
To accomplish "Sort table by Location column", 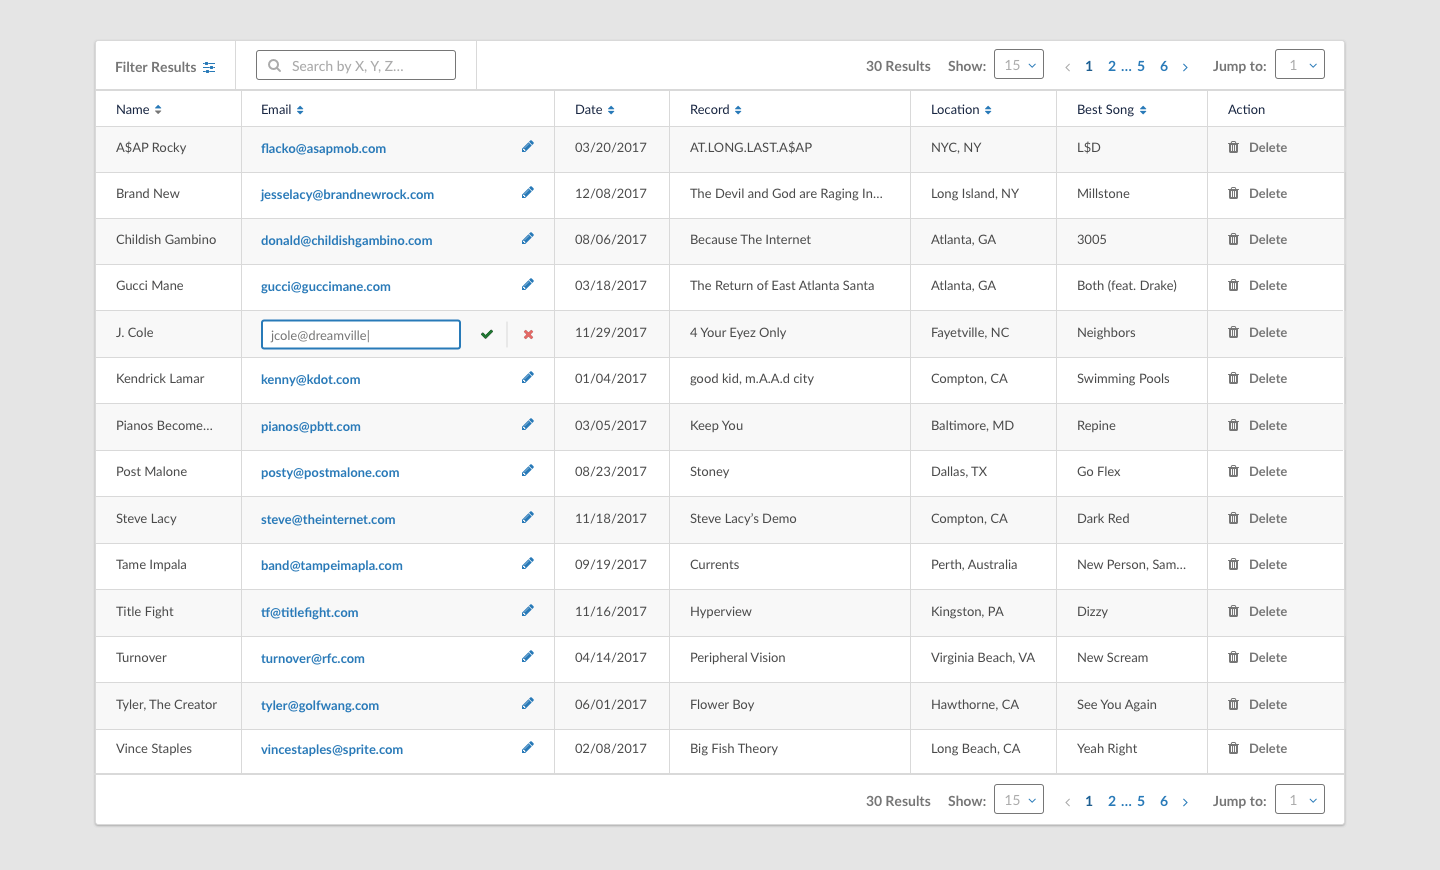I will [x=988, y=110].
